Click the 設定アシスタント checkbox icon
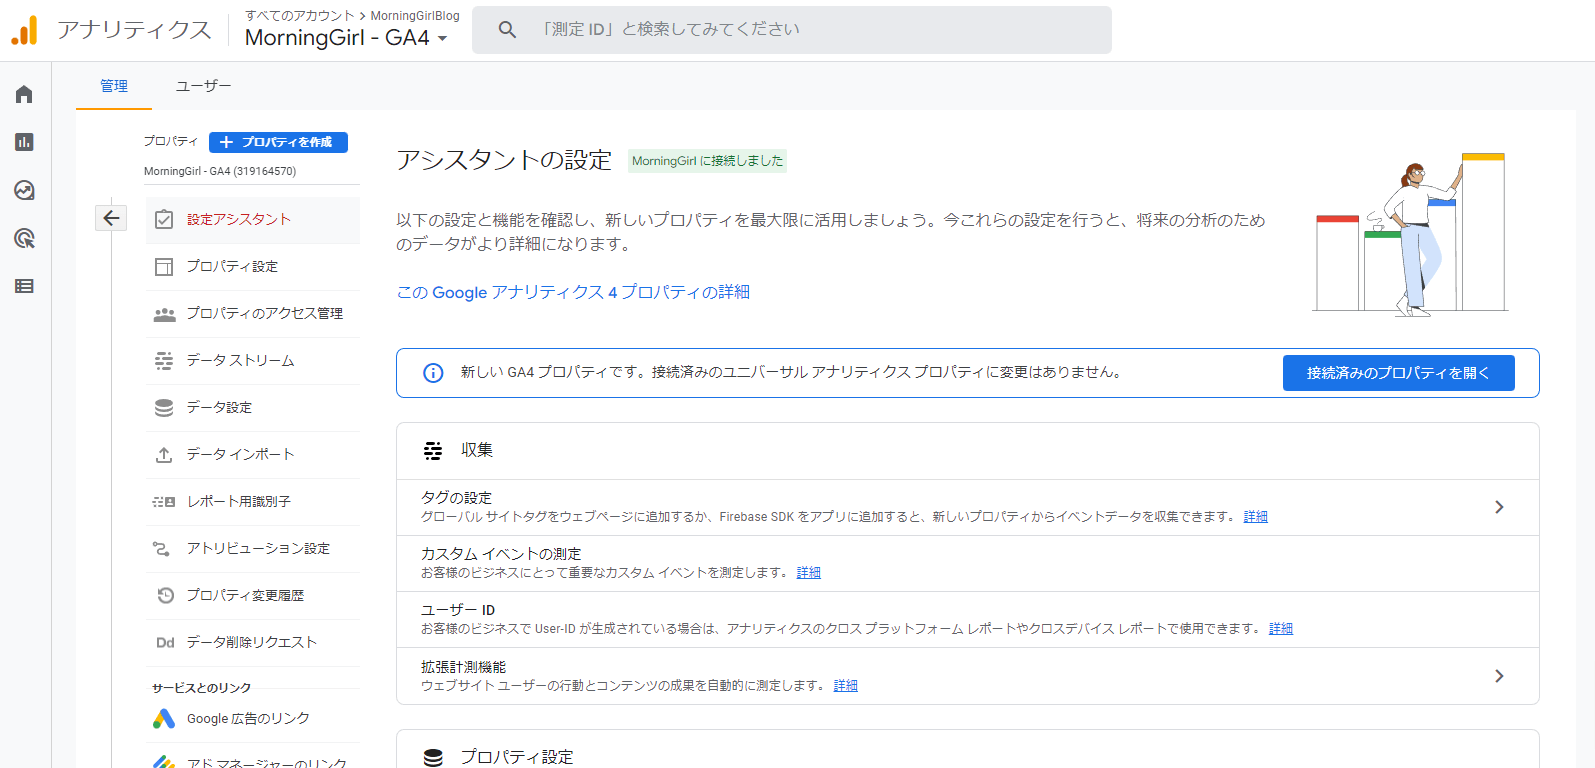1595x768 pixels. click(164, 220)
